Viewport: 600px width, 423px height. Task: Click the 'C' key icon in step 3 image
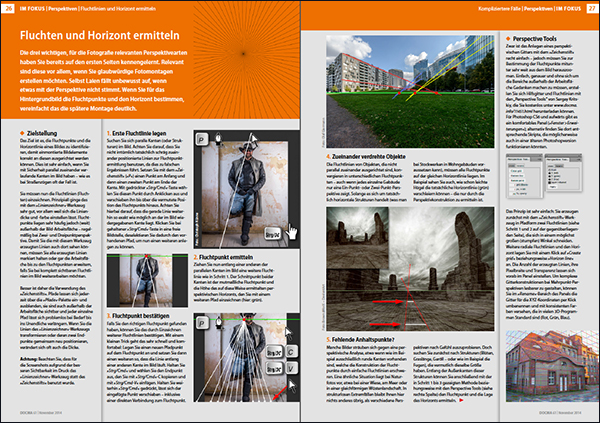point(291,351)
